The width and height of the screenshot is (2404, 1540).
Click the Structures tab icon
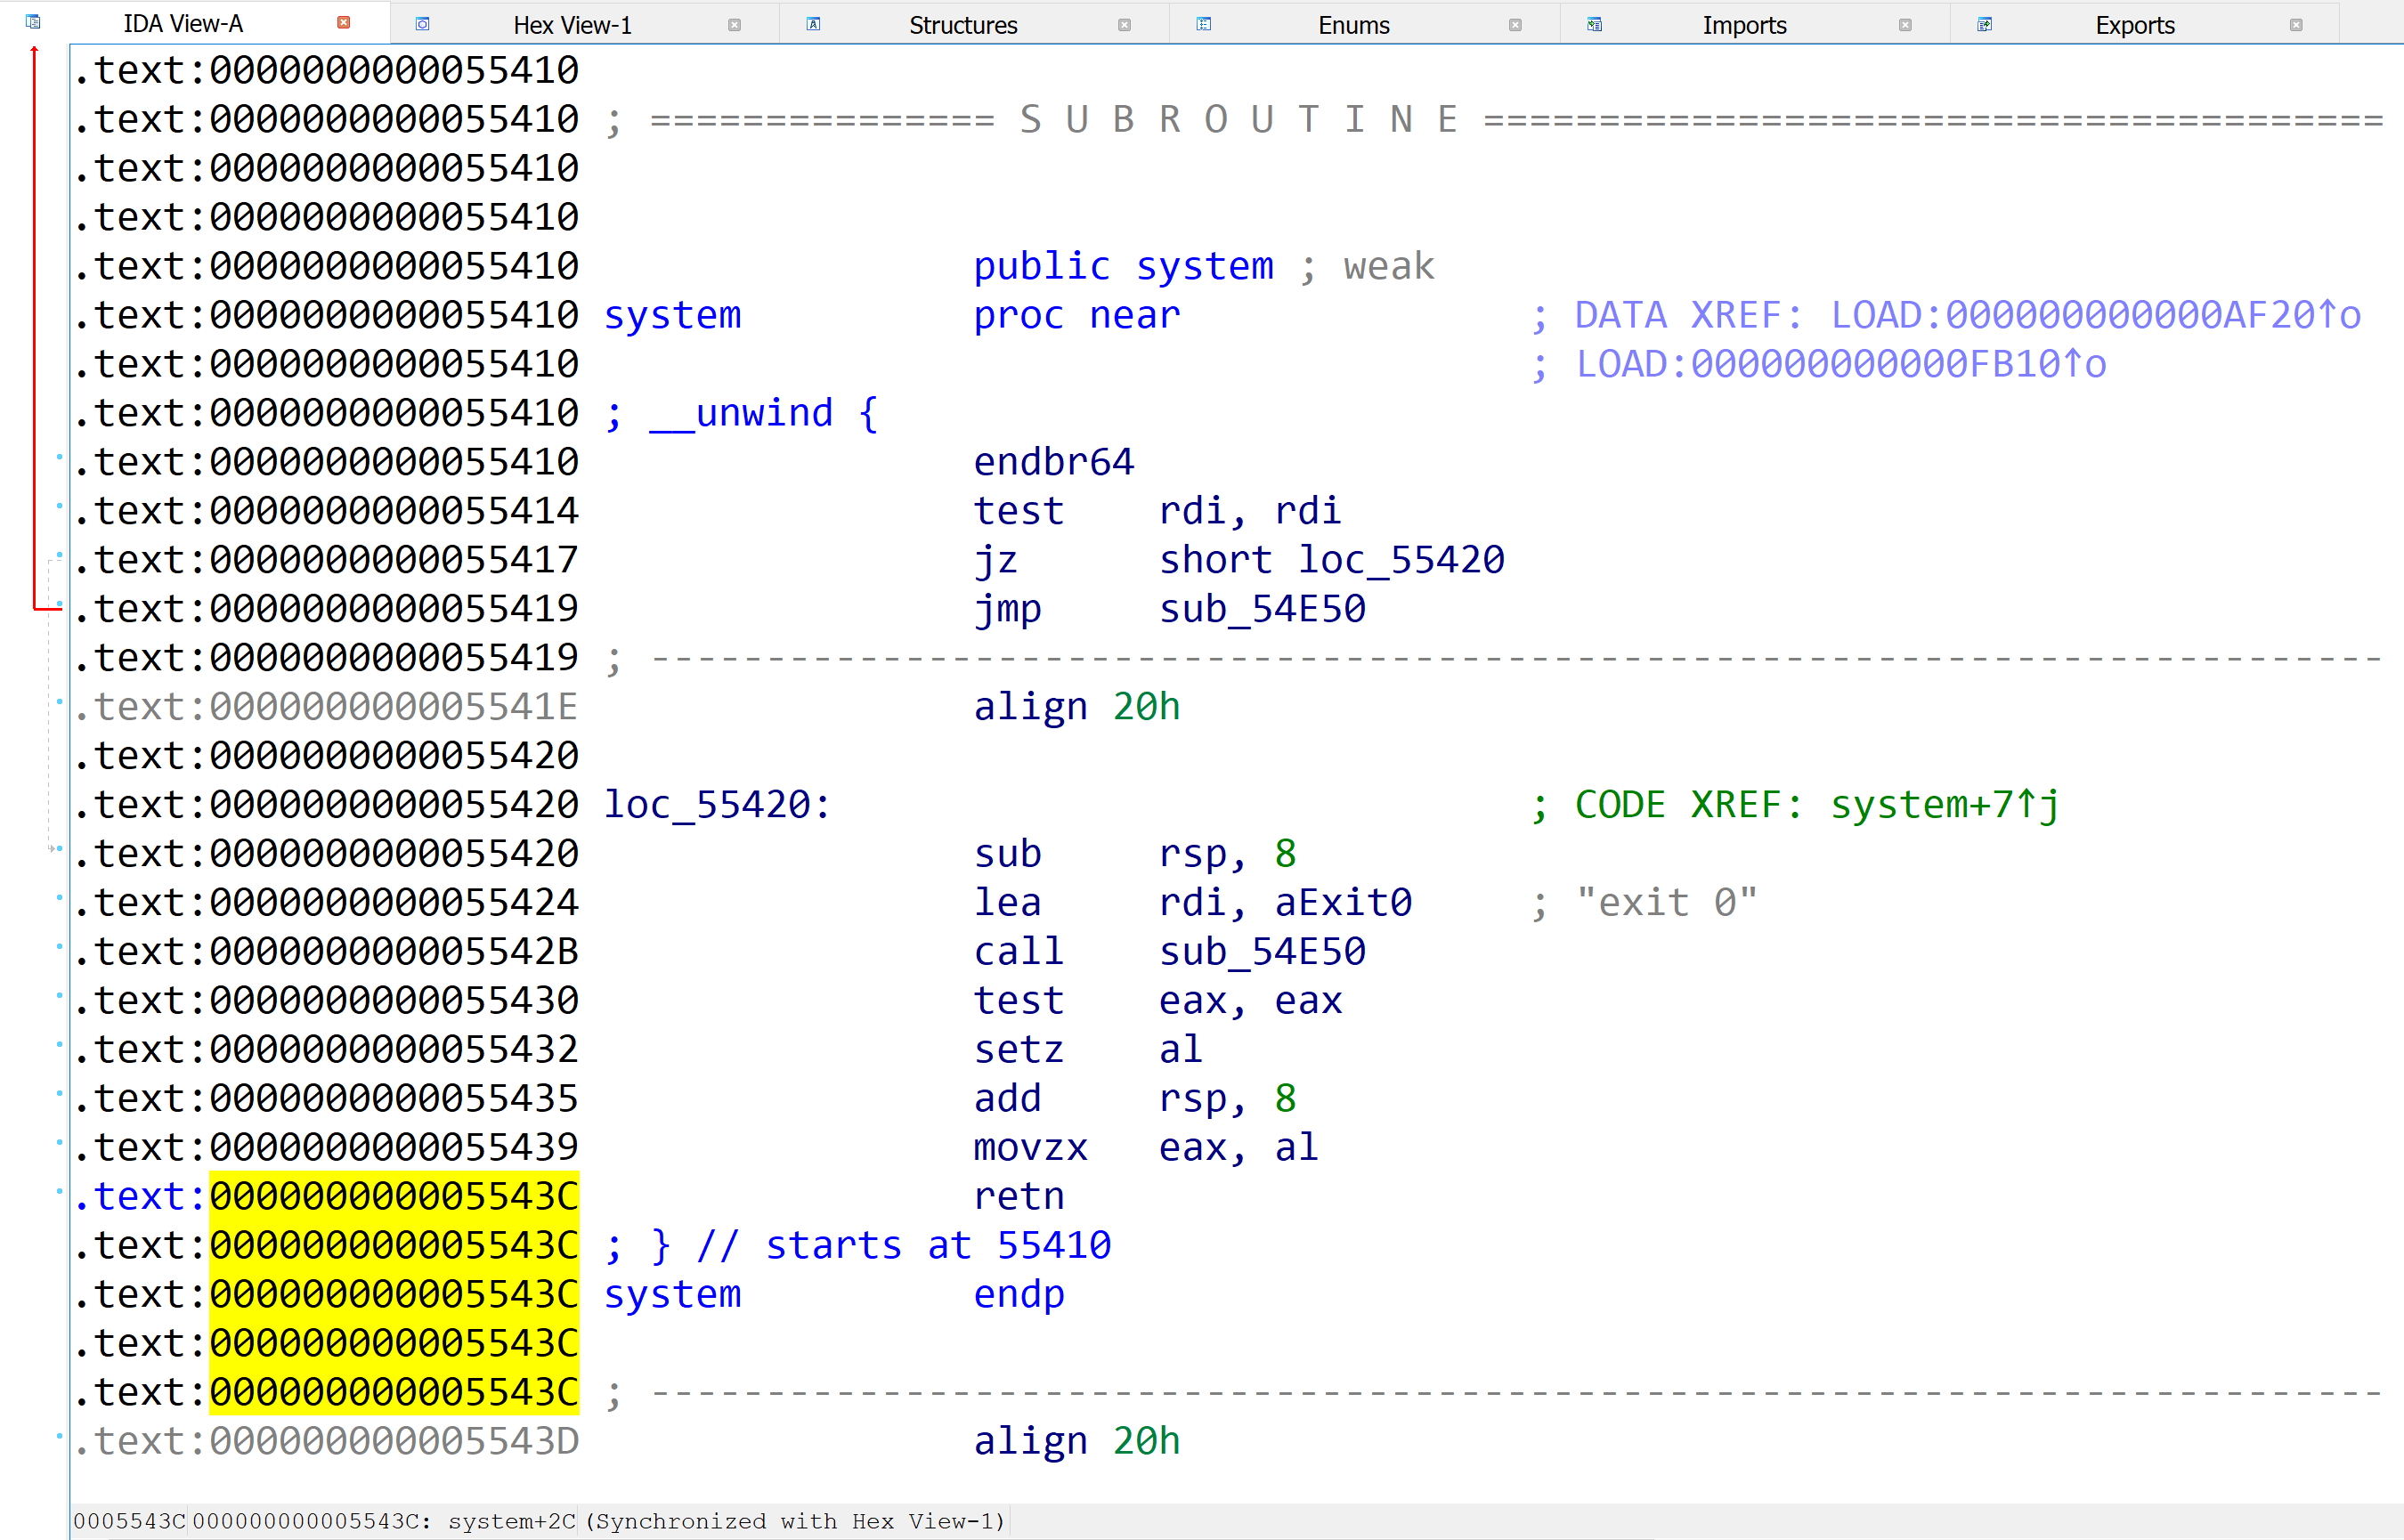813,22
